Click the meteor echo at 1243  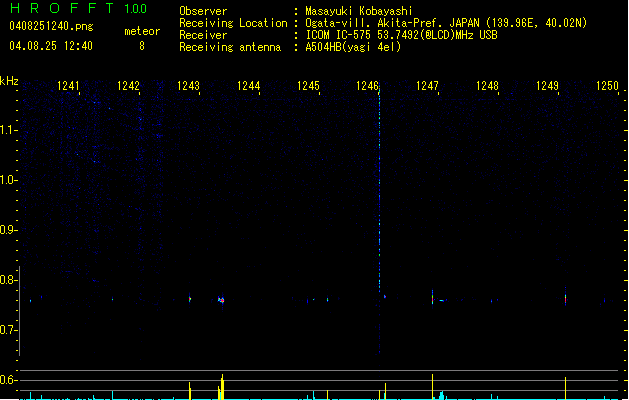(x=190, y=299)
